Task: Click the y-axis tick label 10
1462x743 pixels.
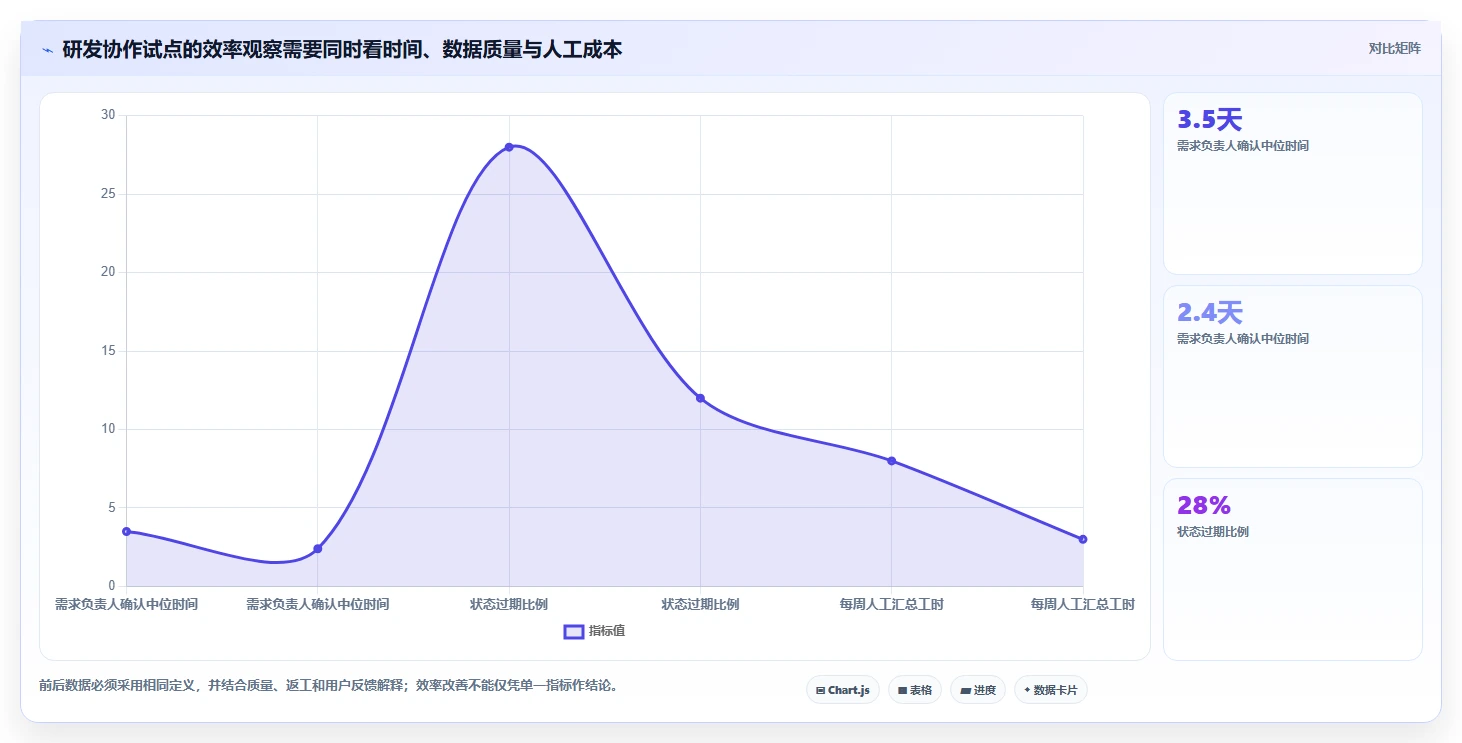Action: coord(108,429)
